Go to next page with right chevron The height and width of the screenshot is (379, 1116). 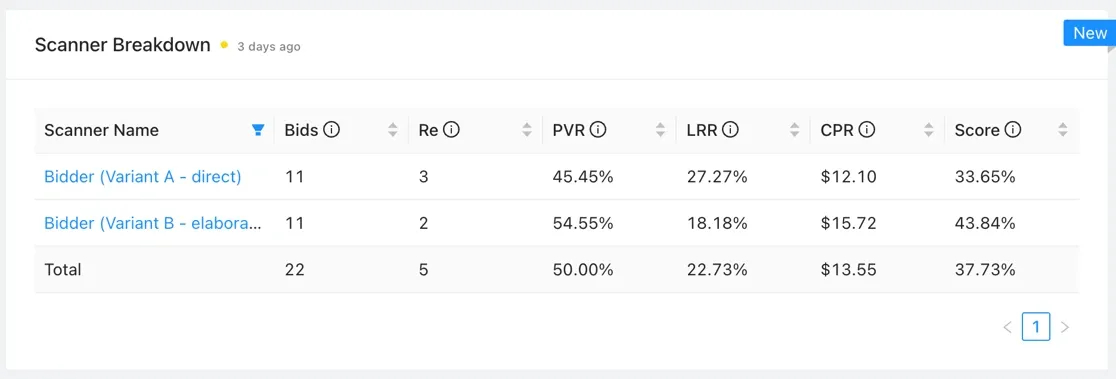1065,327
